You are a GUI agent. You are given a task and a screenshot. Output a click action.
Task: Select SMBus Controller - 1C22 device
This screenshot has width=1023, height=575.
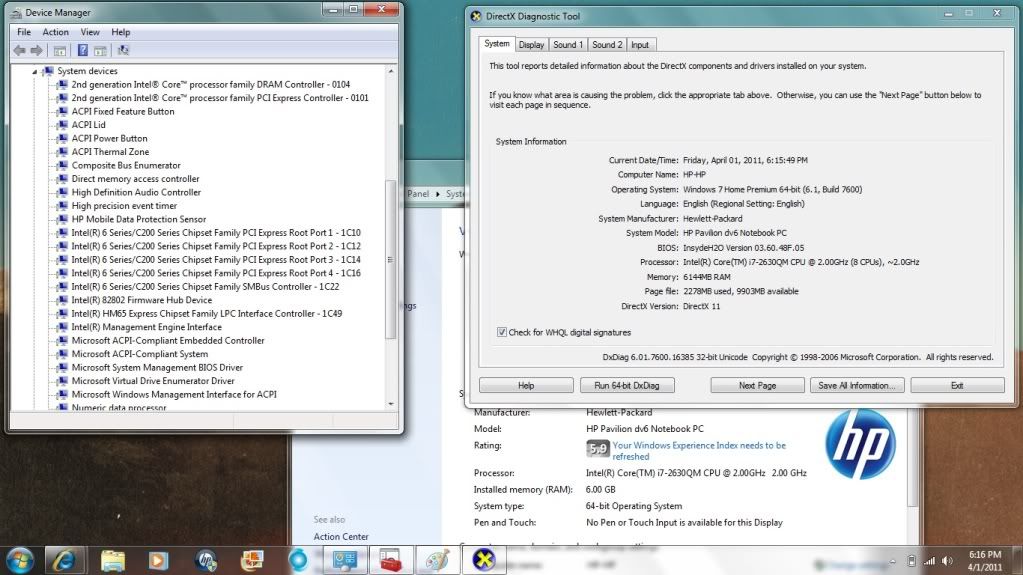point(206,287)
